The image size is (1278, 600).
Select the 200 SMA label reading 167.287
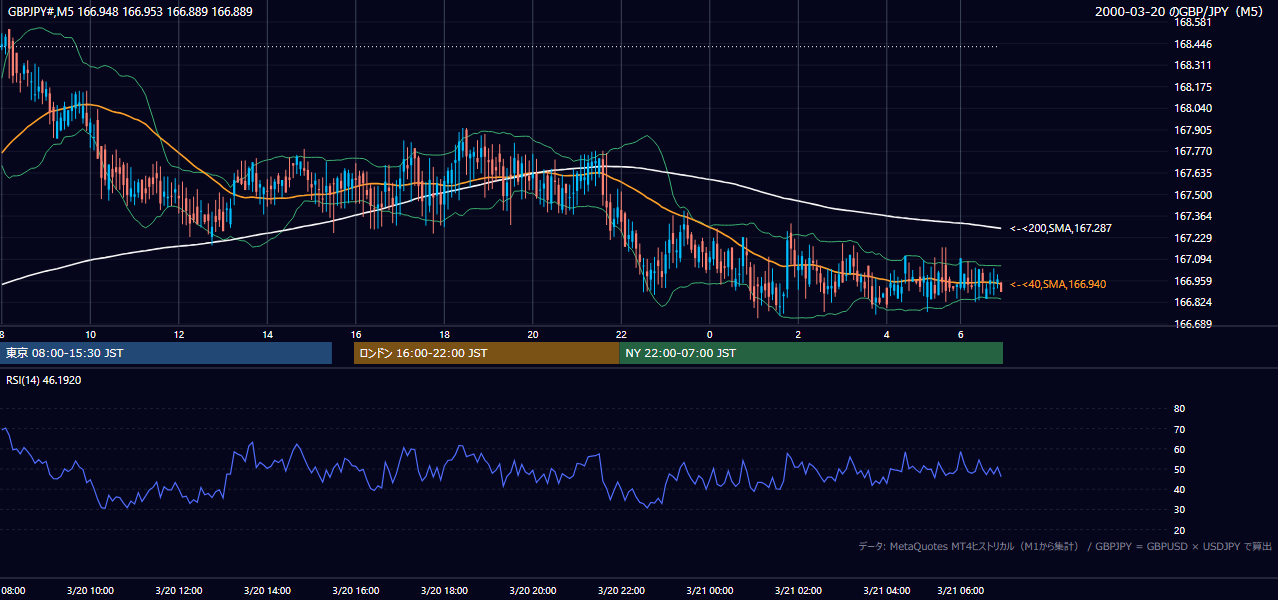pos(1061,228)
